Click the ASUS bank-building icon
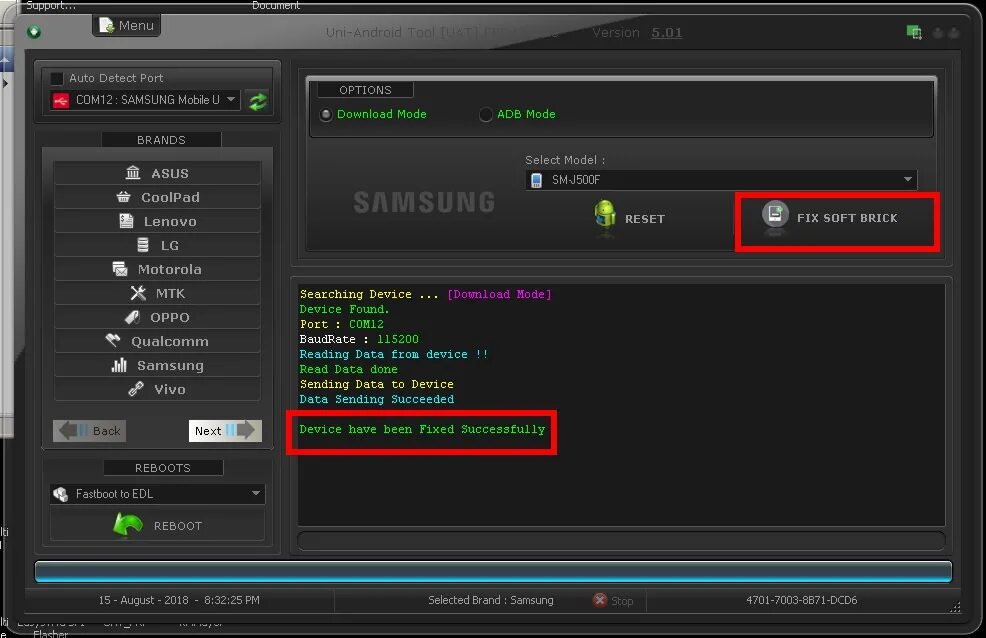Viewport: 986px width, 638px height. click(x=133, y=172)
